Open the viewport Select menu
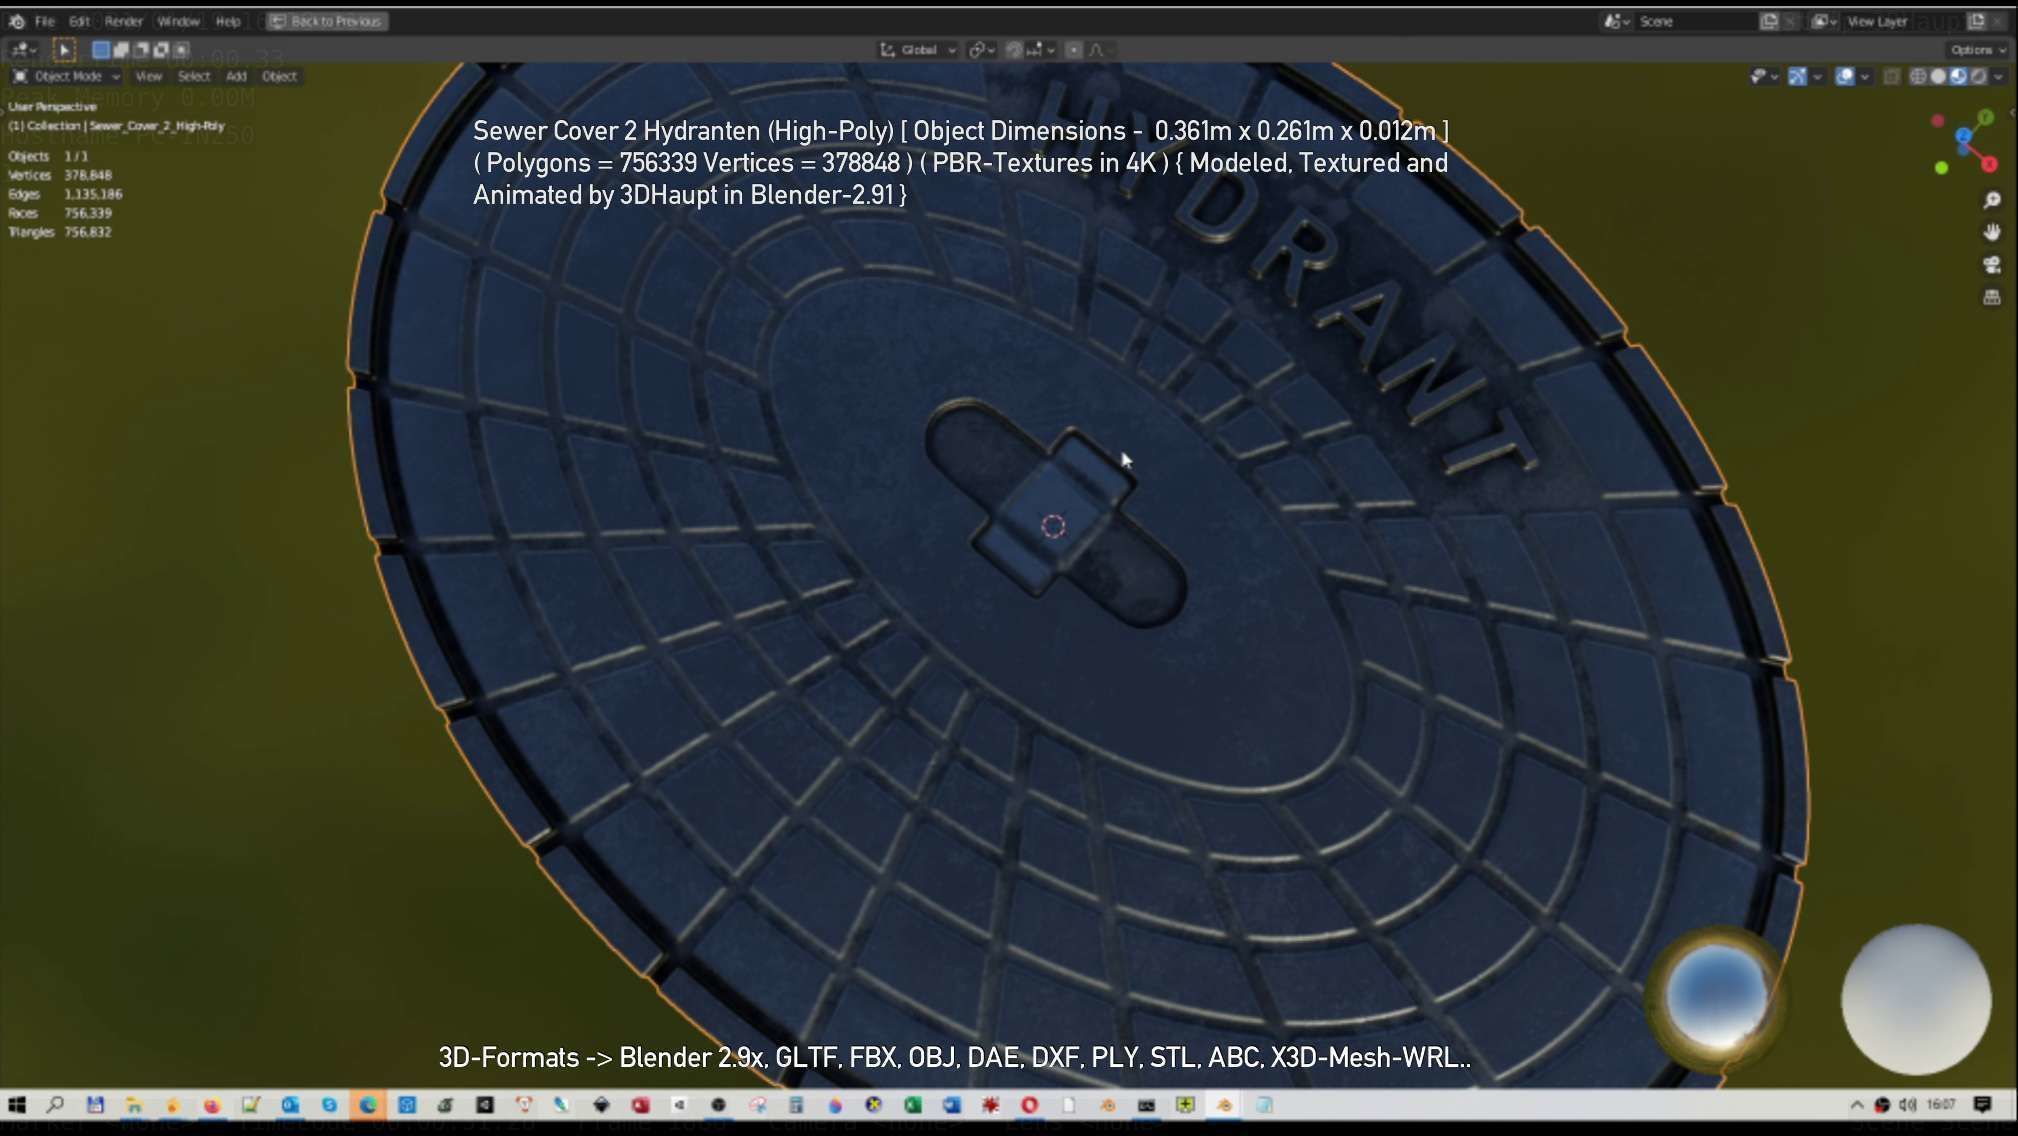 (x=194, y=76)
